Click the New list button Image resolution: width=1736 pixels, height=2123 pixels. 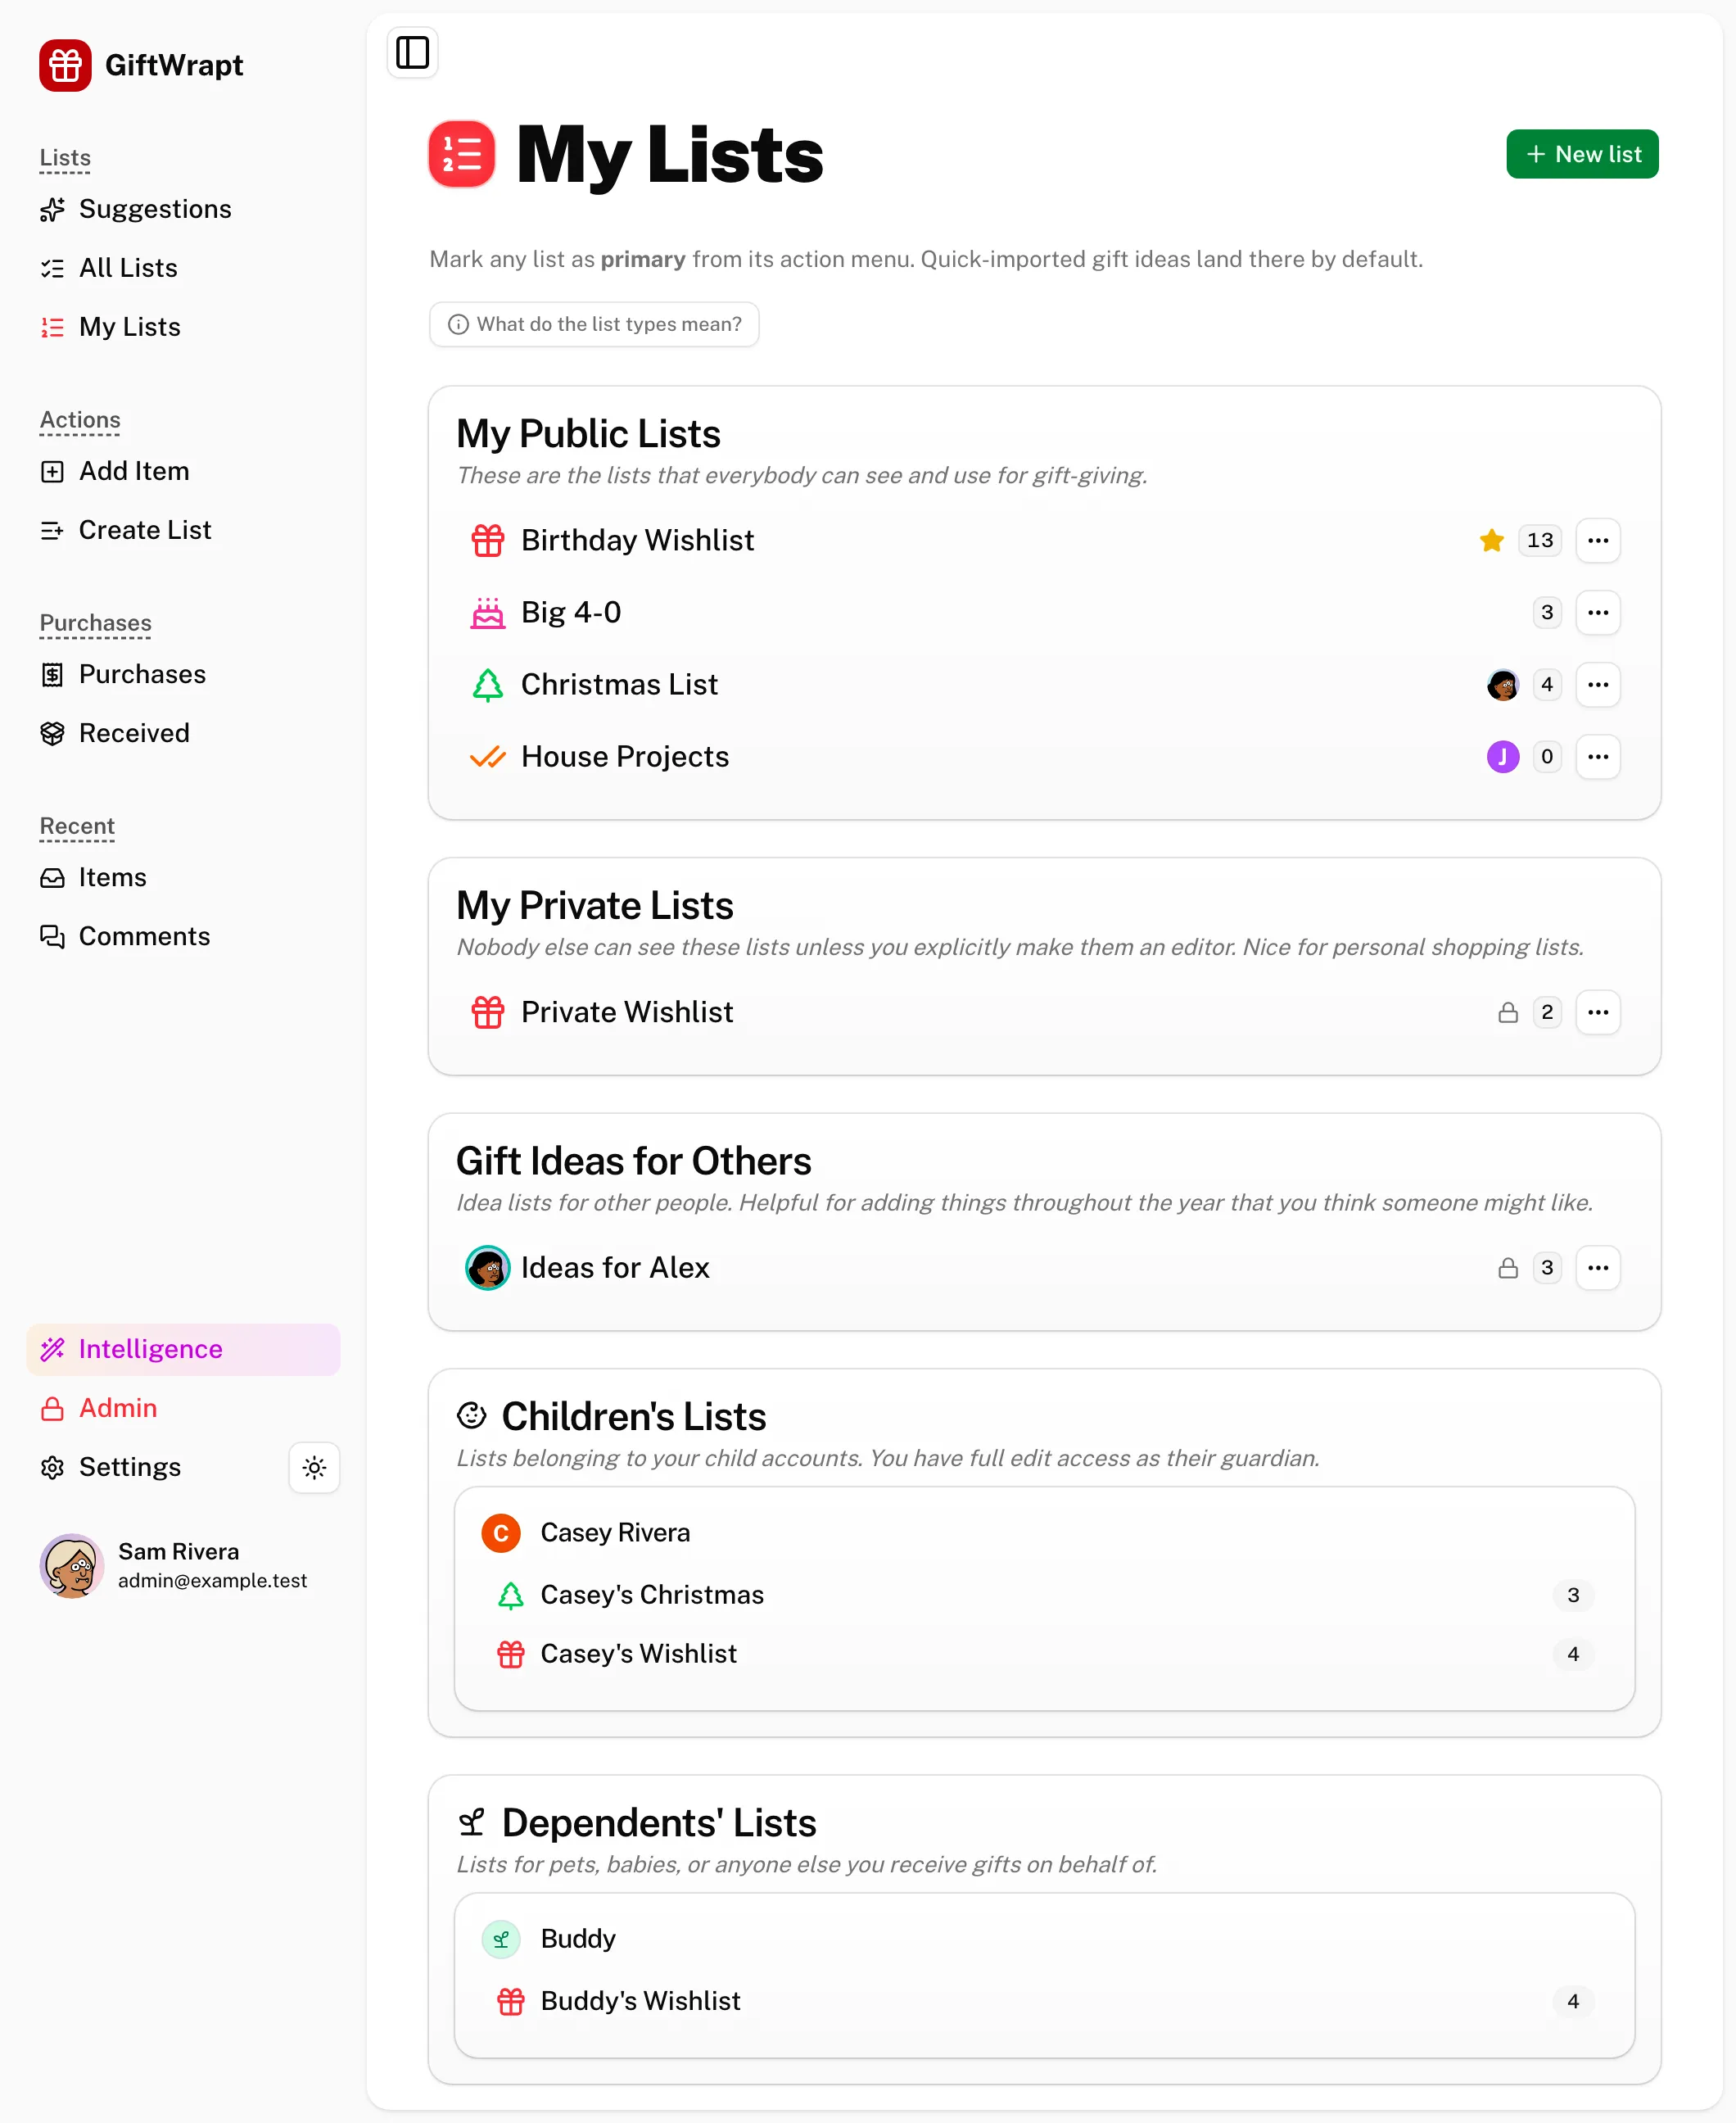click(1581, 154)
